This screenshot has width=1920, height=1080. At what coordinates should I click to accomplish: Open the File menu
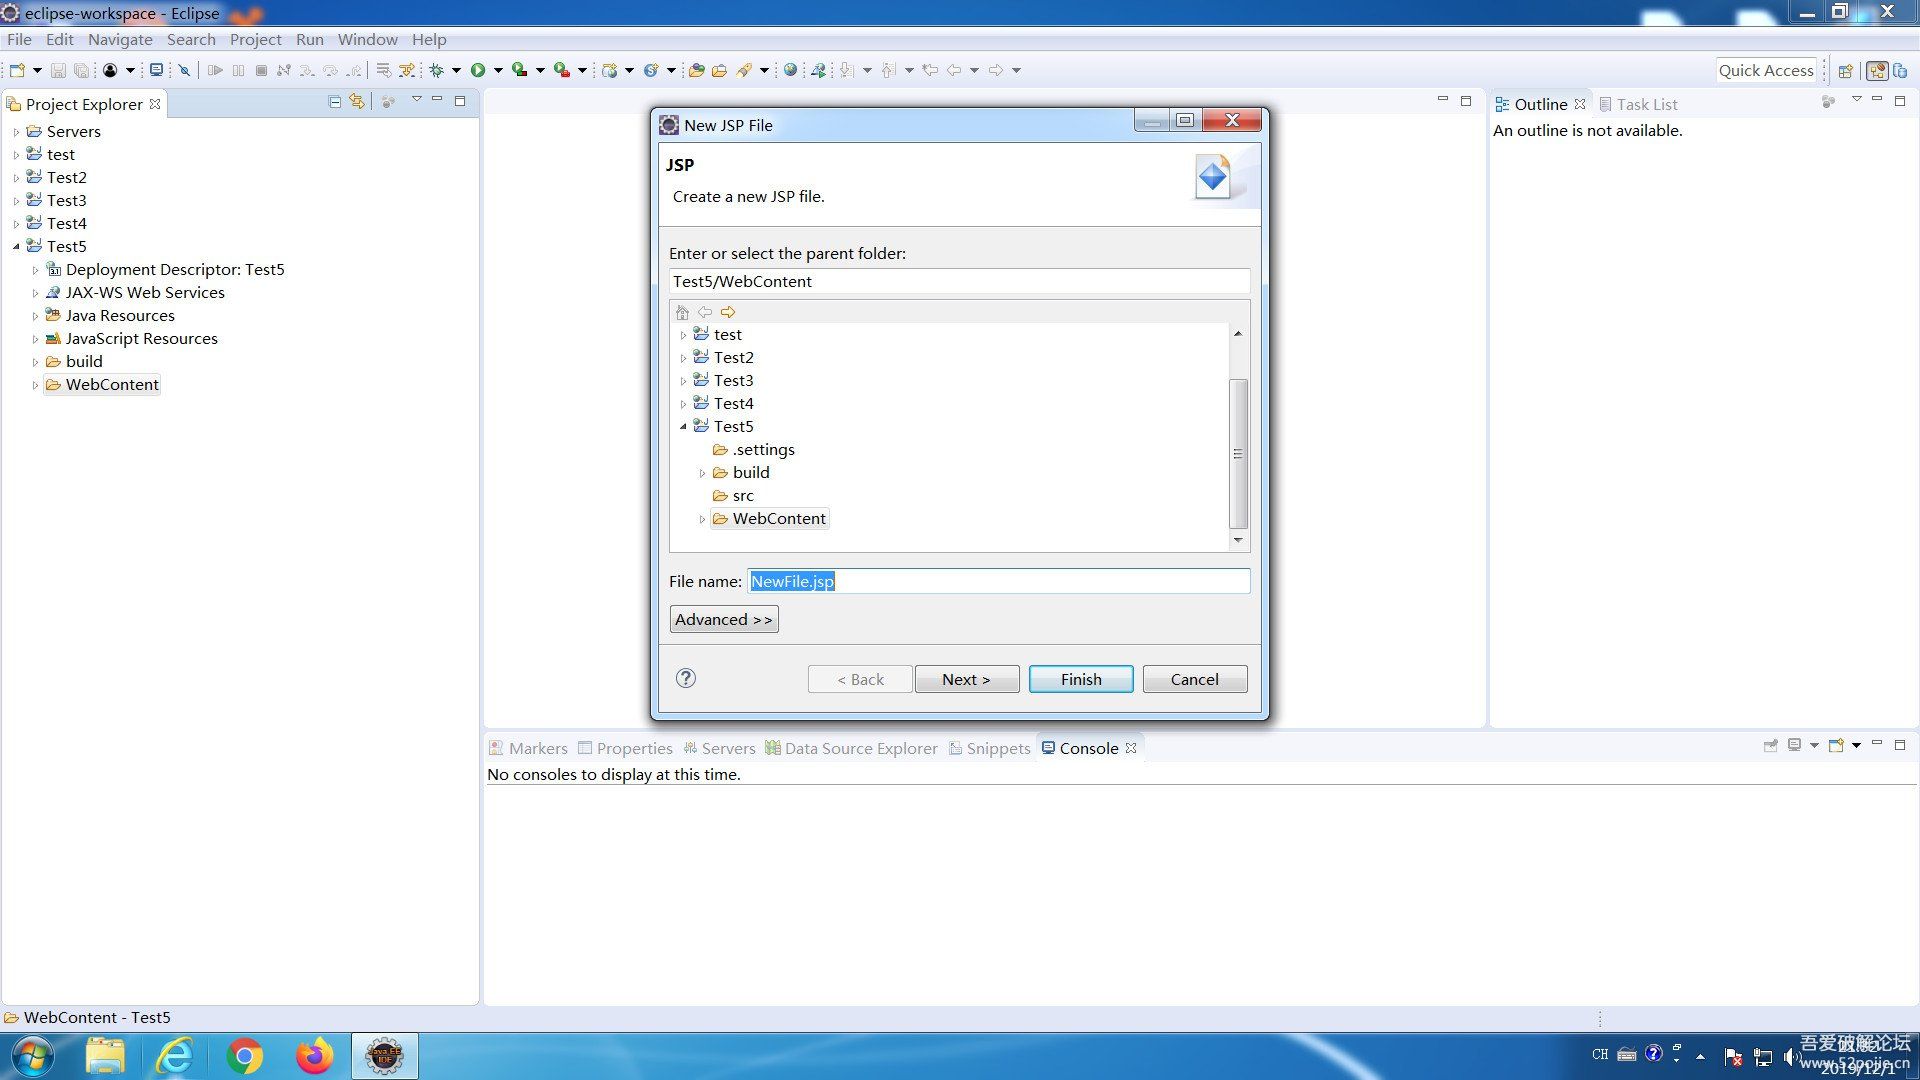19,39
